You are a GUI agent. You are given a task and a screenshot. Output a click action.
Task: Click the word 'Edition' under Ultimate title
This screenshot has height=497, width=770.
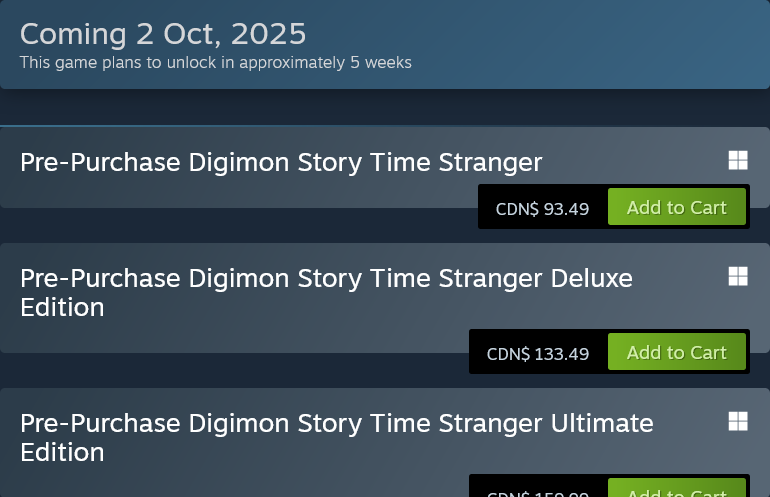point(62,452)
